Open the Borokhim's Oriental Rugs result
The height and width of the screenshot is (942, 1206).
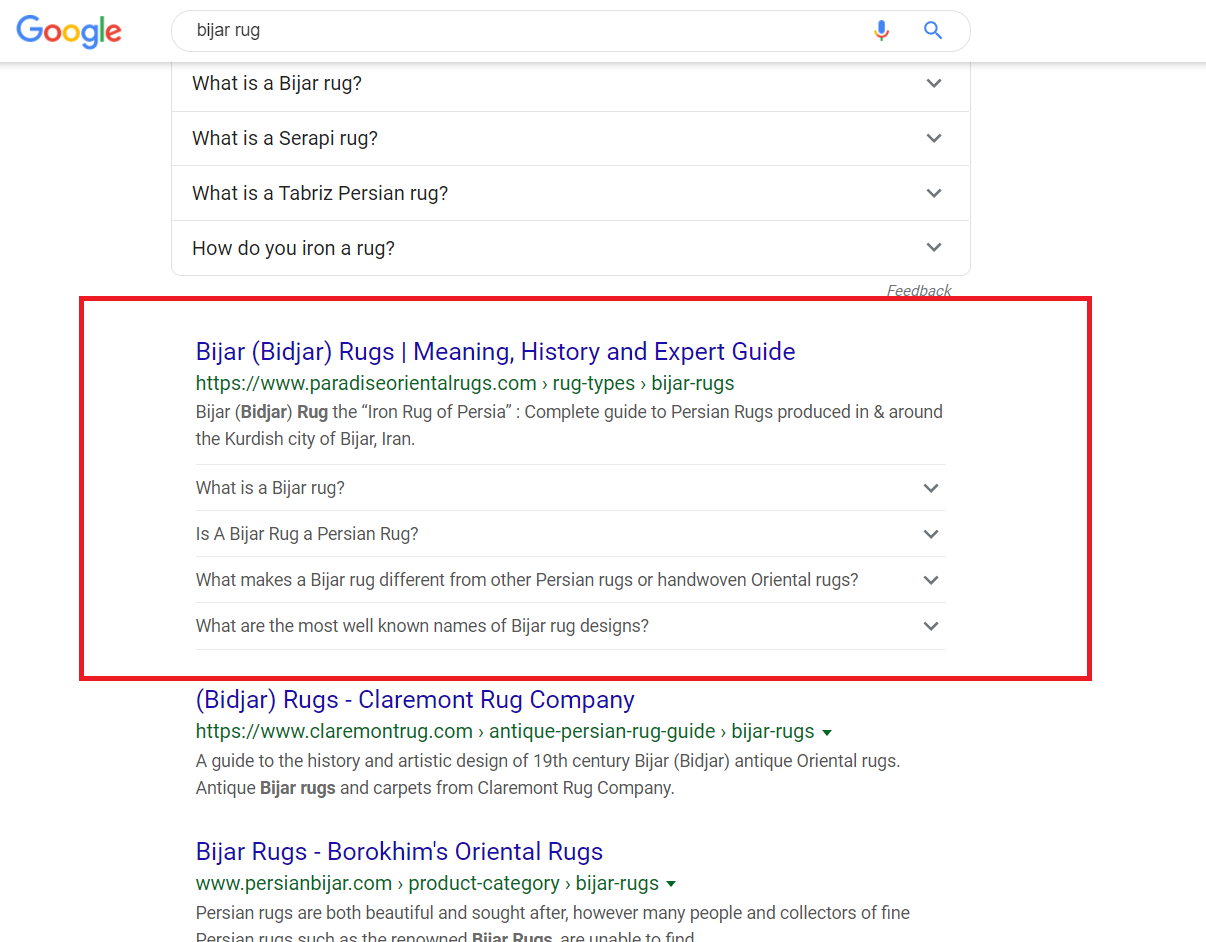coord(399,851)
